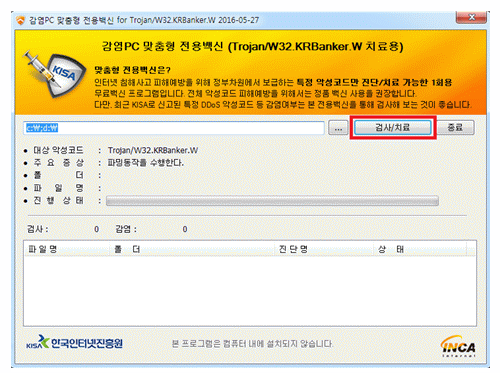The width and height of the screenshot is (500, 373).
Task: Select the 폴더 column header
Action: pos(192,249)
